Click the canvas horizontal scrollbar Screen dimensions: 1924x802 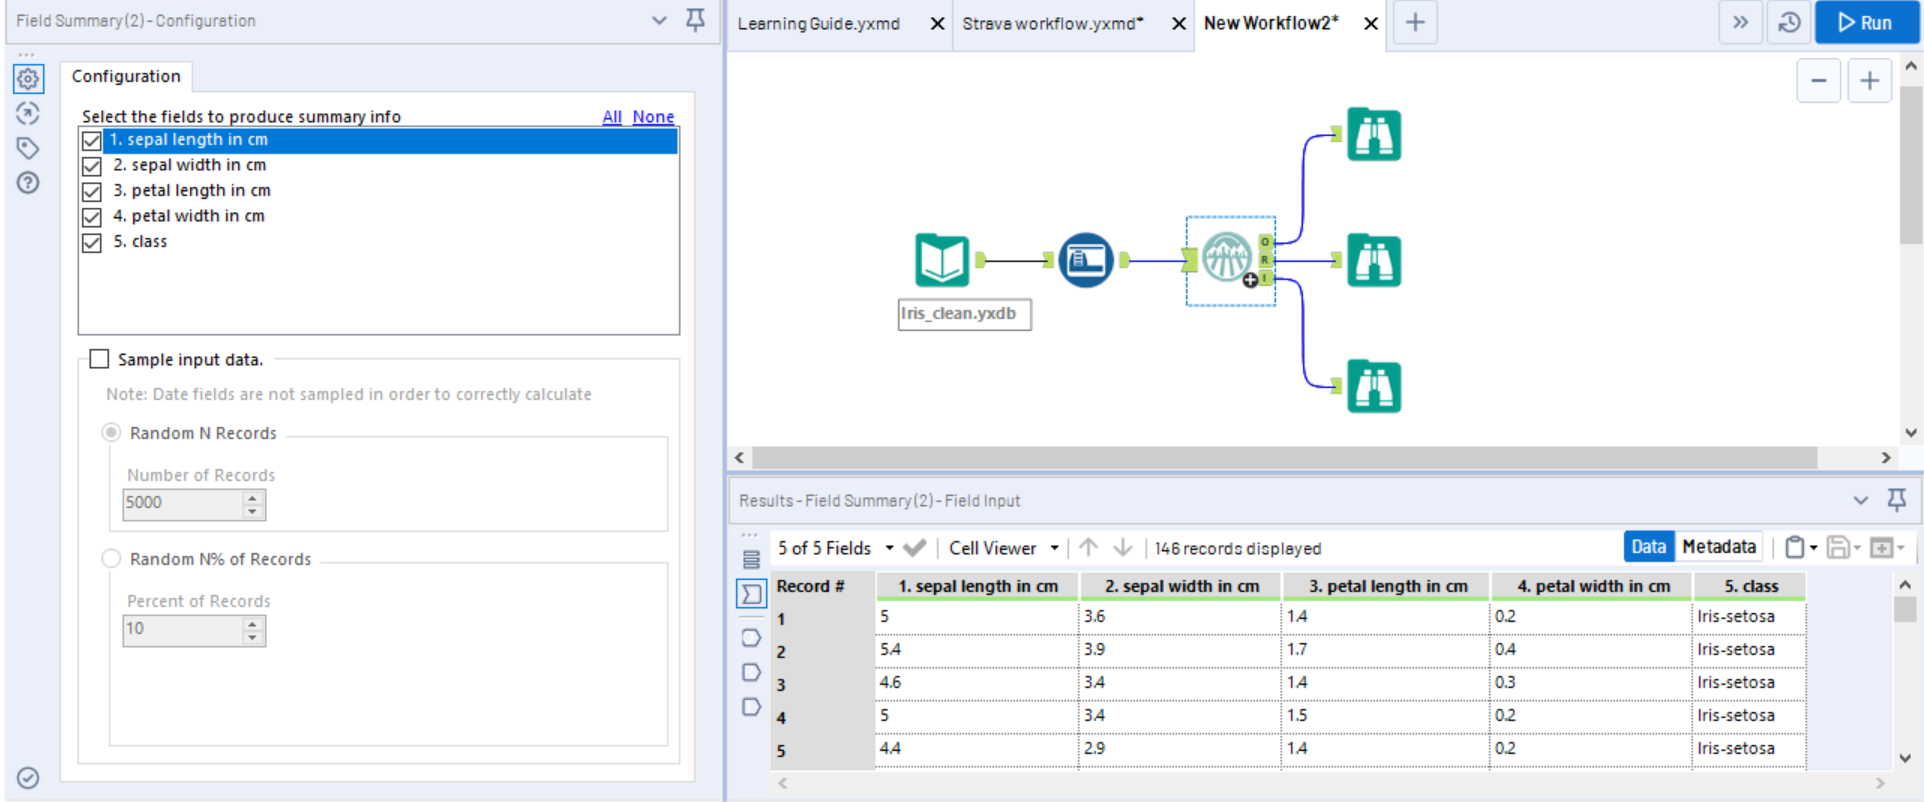tap(1284, 458)
